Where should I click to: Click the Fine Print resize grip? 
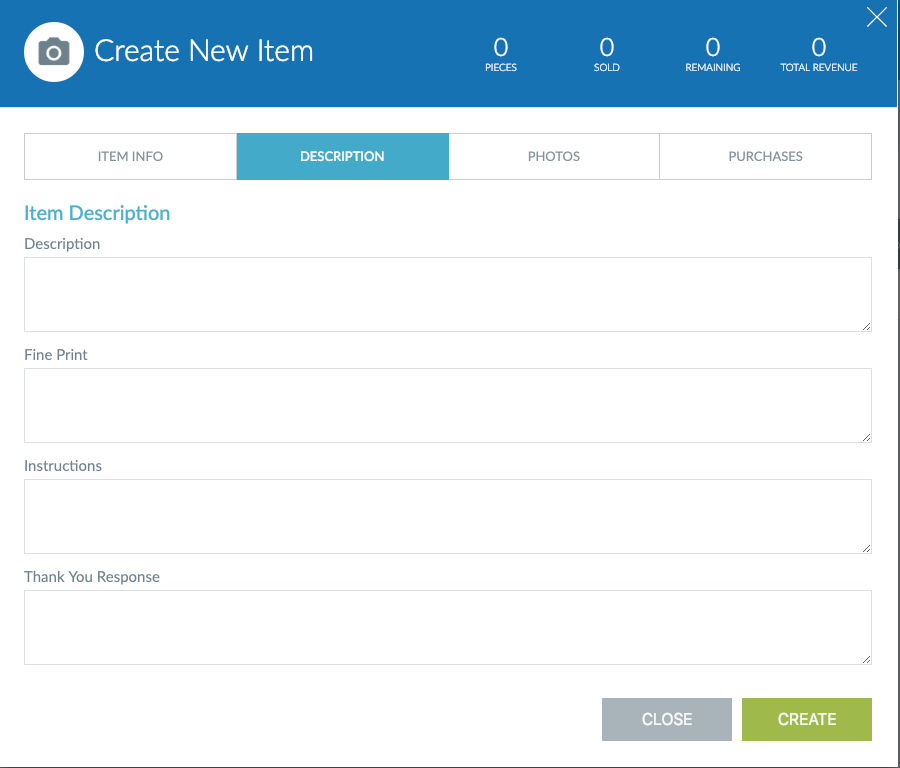point(866,437)
